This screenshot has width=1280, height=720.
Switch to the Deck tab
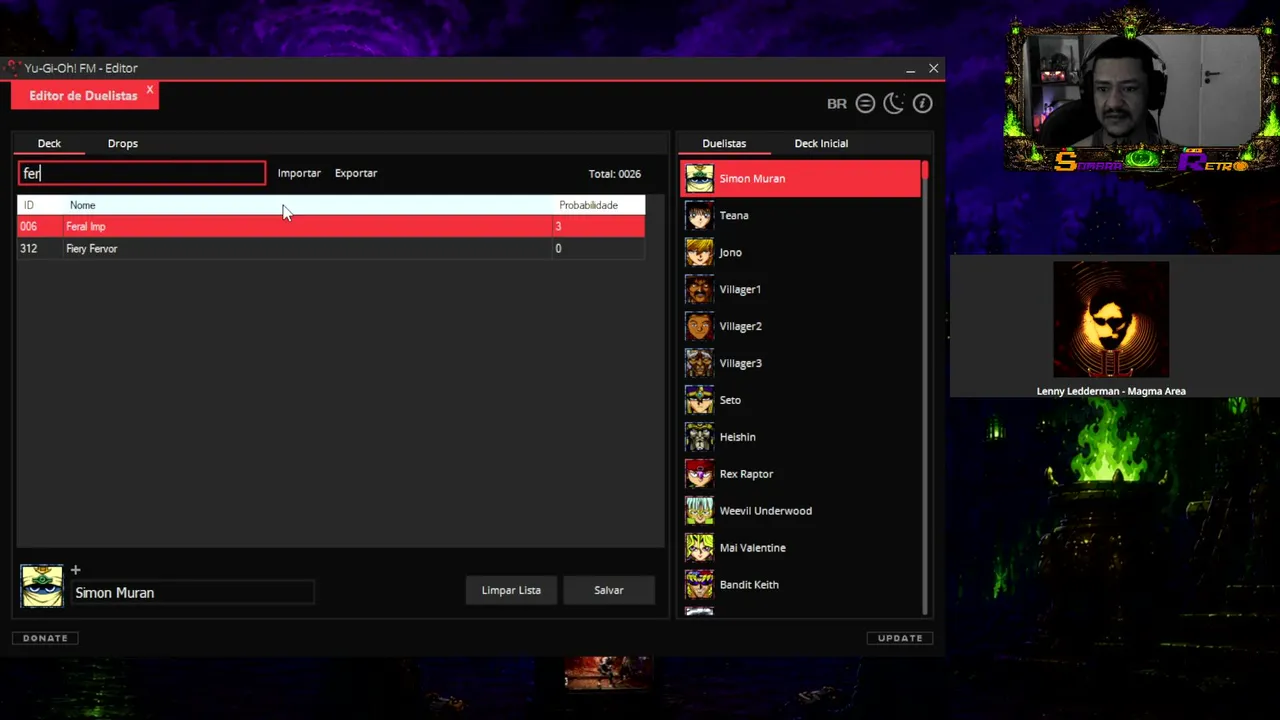pos(49,143)
